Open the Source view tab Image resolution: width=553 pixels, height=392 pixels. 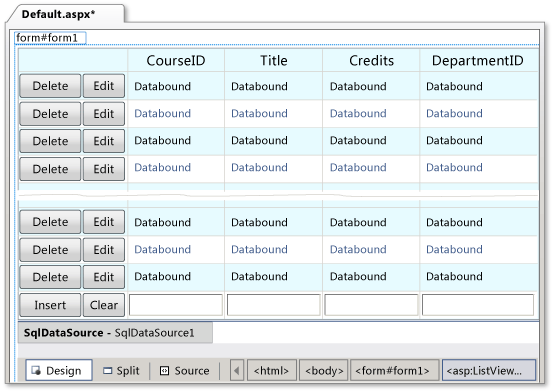pos(184,370)
